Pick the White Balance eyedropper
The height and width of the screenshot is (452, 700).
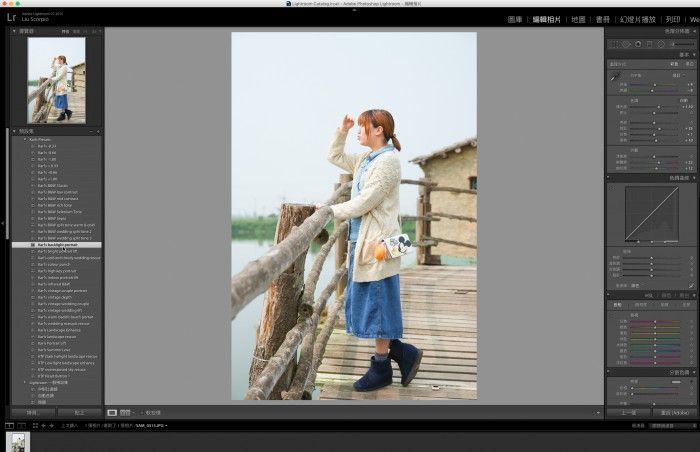pos(615,77)
